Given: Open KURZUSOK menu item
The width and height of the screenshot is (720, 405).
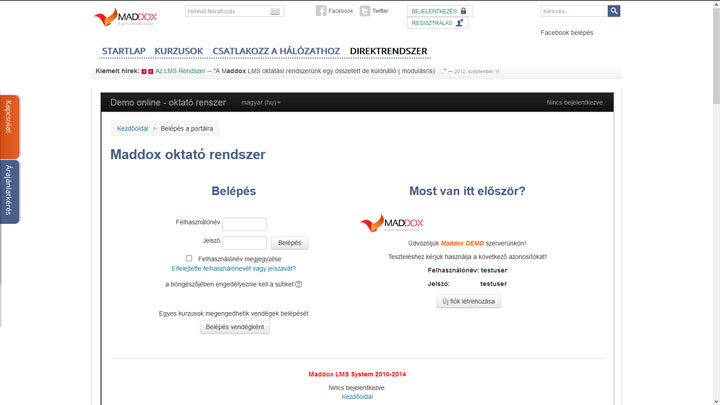Looking at the screenshot, I should pos(179,51).
